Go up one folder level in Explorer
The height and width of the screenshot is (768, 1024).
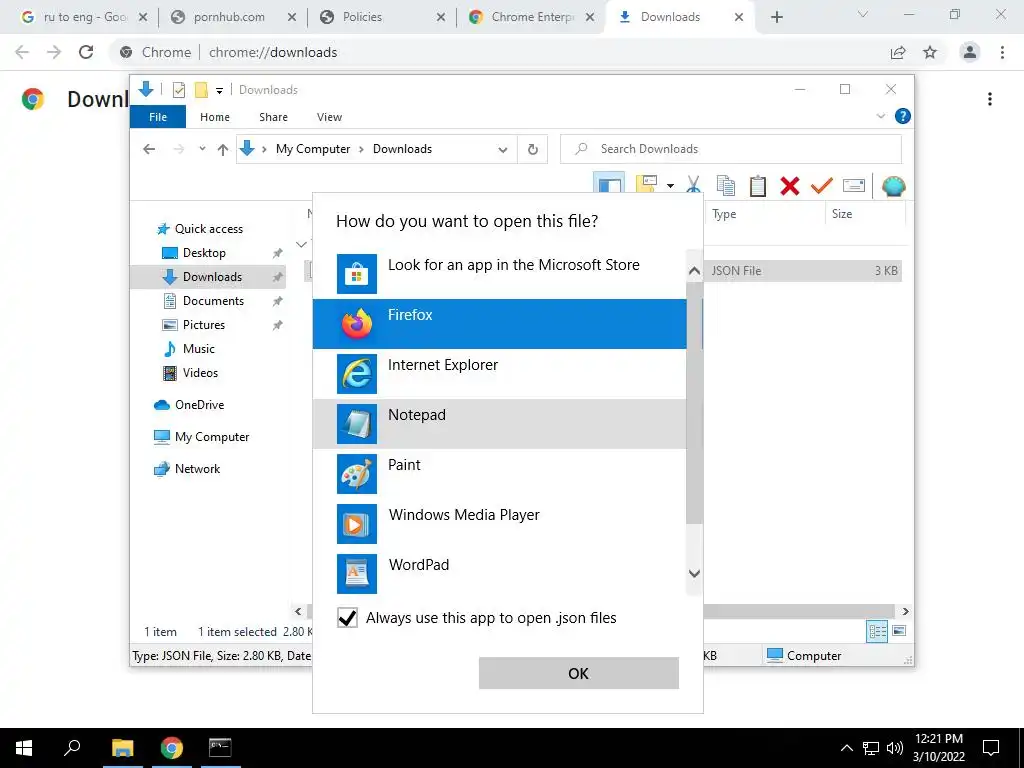(223, 150)
